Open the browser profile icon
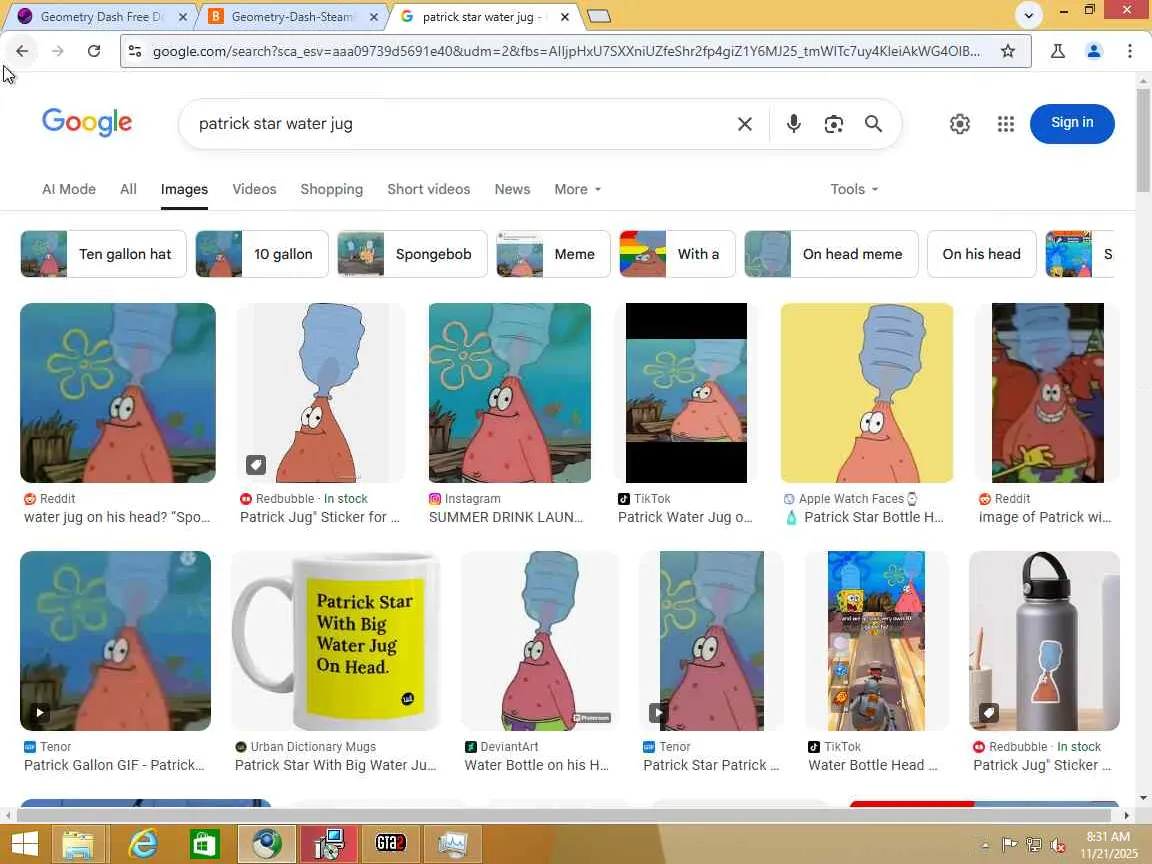1152x864 pixels. coord(1094,51)
